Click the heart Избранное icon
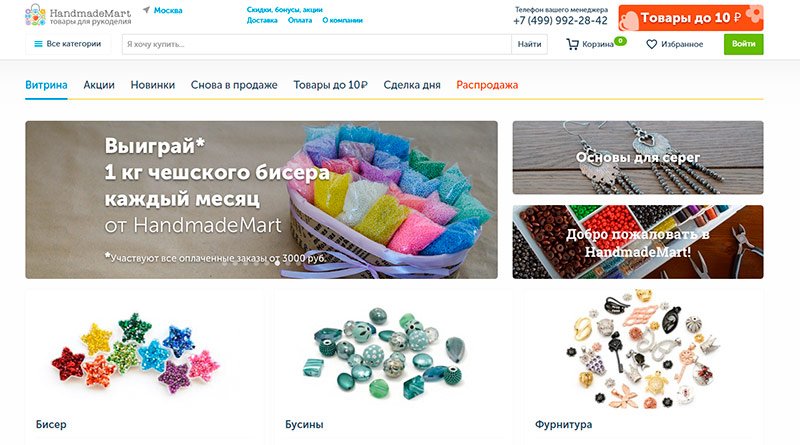Viewport: 800px width, 445px height. [652, 44]
